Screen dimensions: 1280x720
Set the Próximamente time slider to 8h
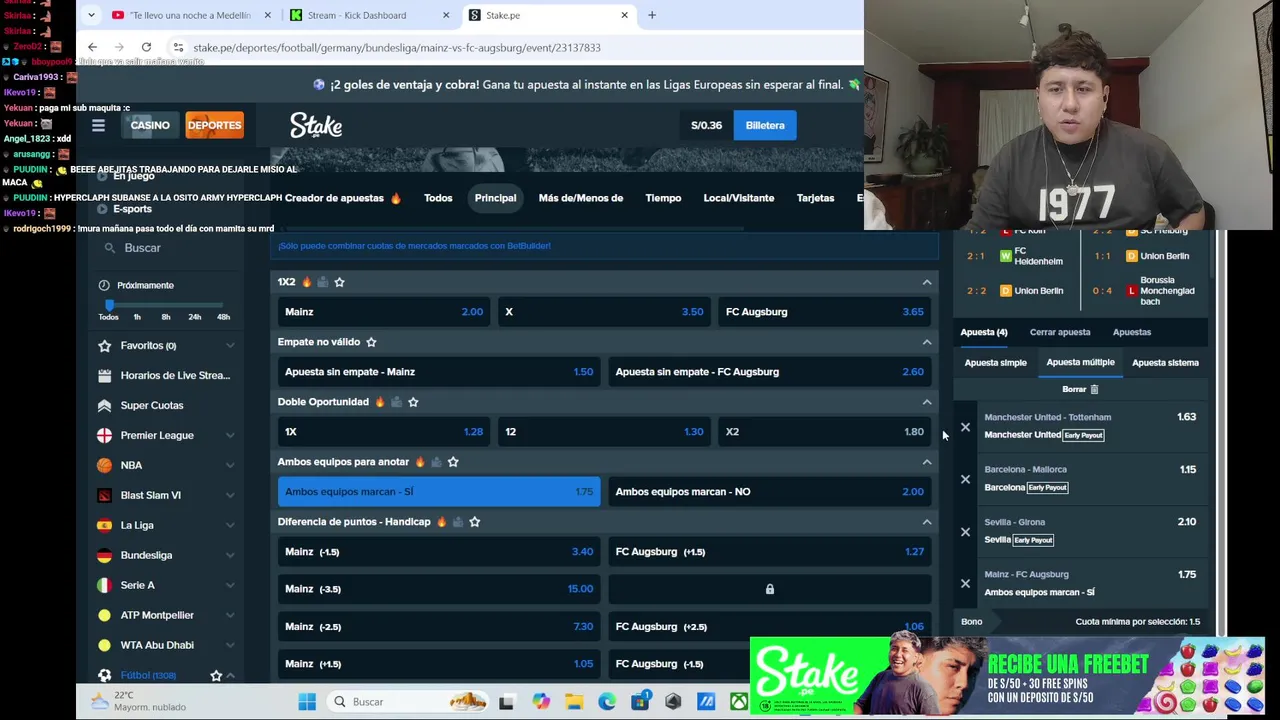coord(166,317)
